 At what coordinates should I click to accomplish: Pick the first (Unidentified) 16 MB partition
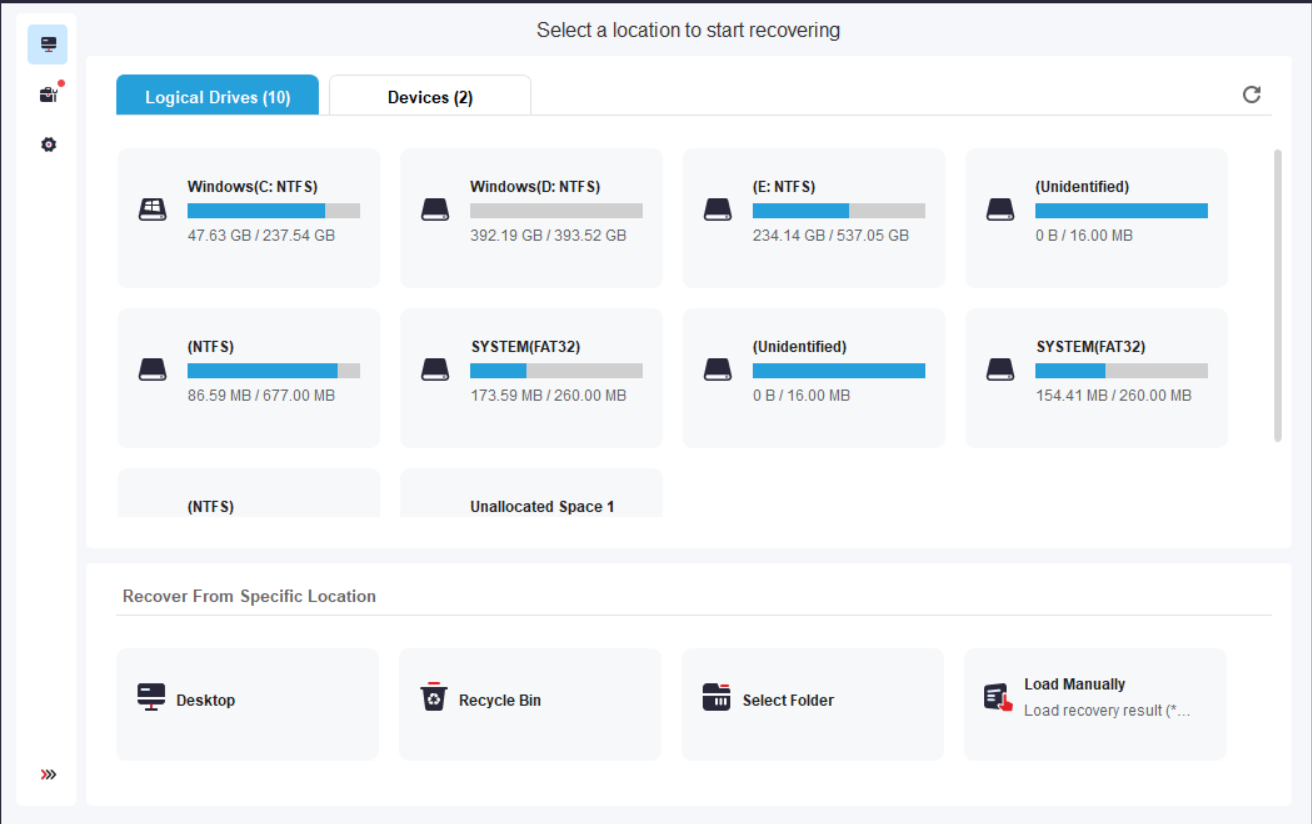(1095, 218)
